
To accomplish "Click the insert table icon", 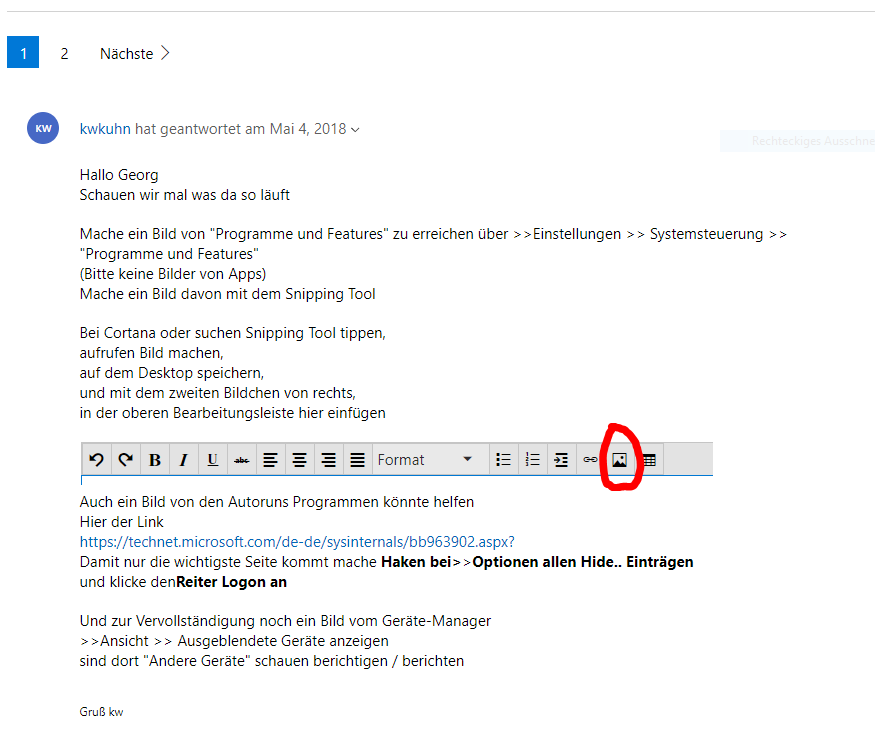I will click(649, 459).
